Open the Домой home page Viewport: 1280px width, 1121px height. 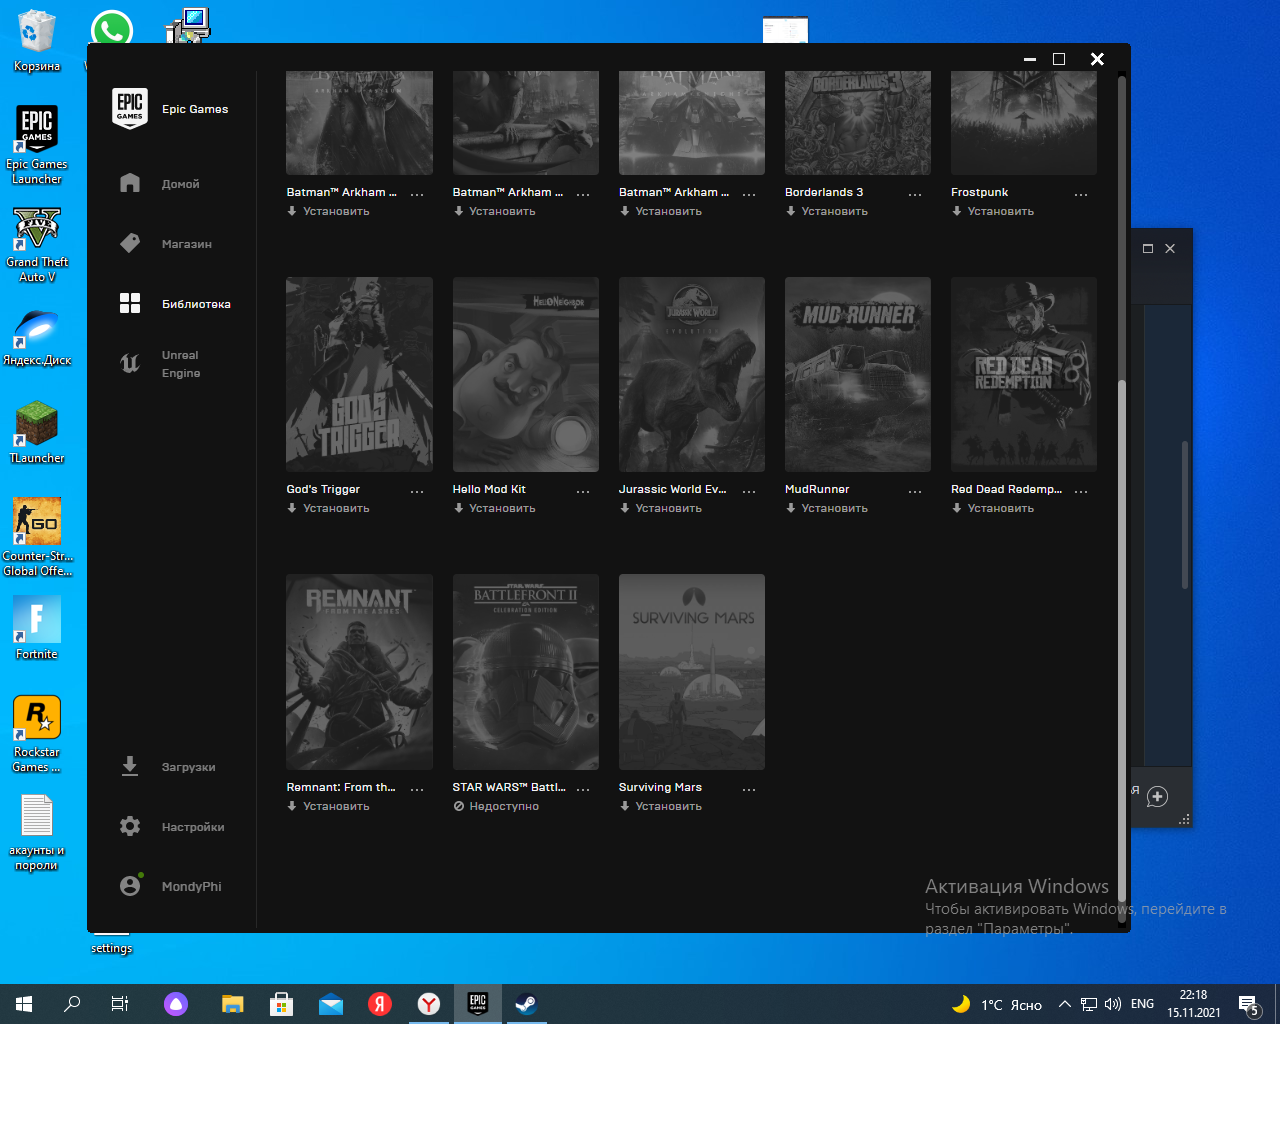coord(160,184)
